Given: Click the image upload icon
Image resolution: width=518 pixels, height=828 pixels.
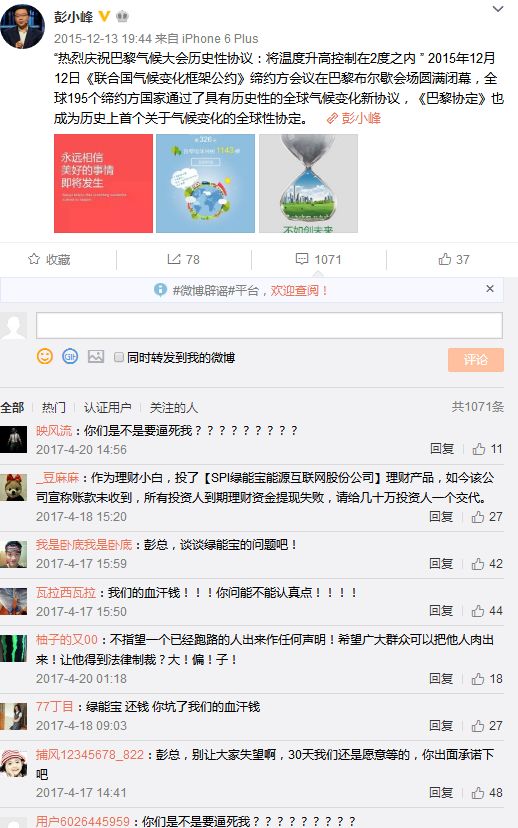Looking at the screenshot, I should pos(96,356).
